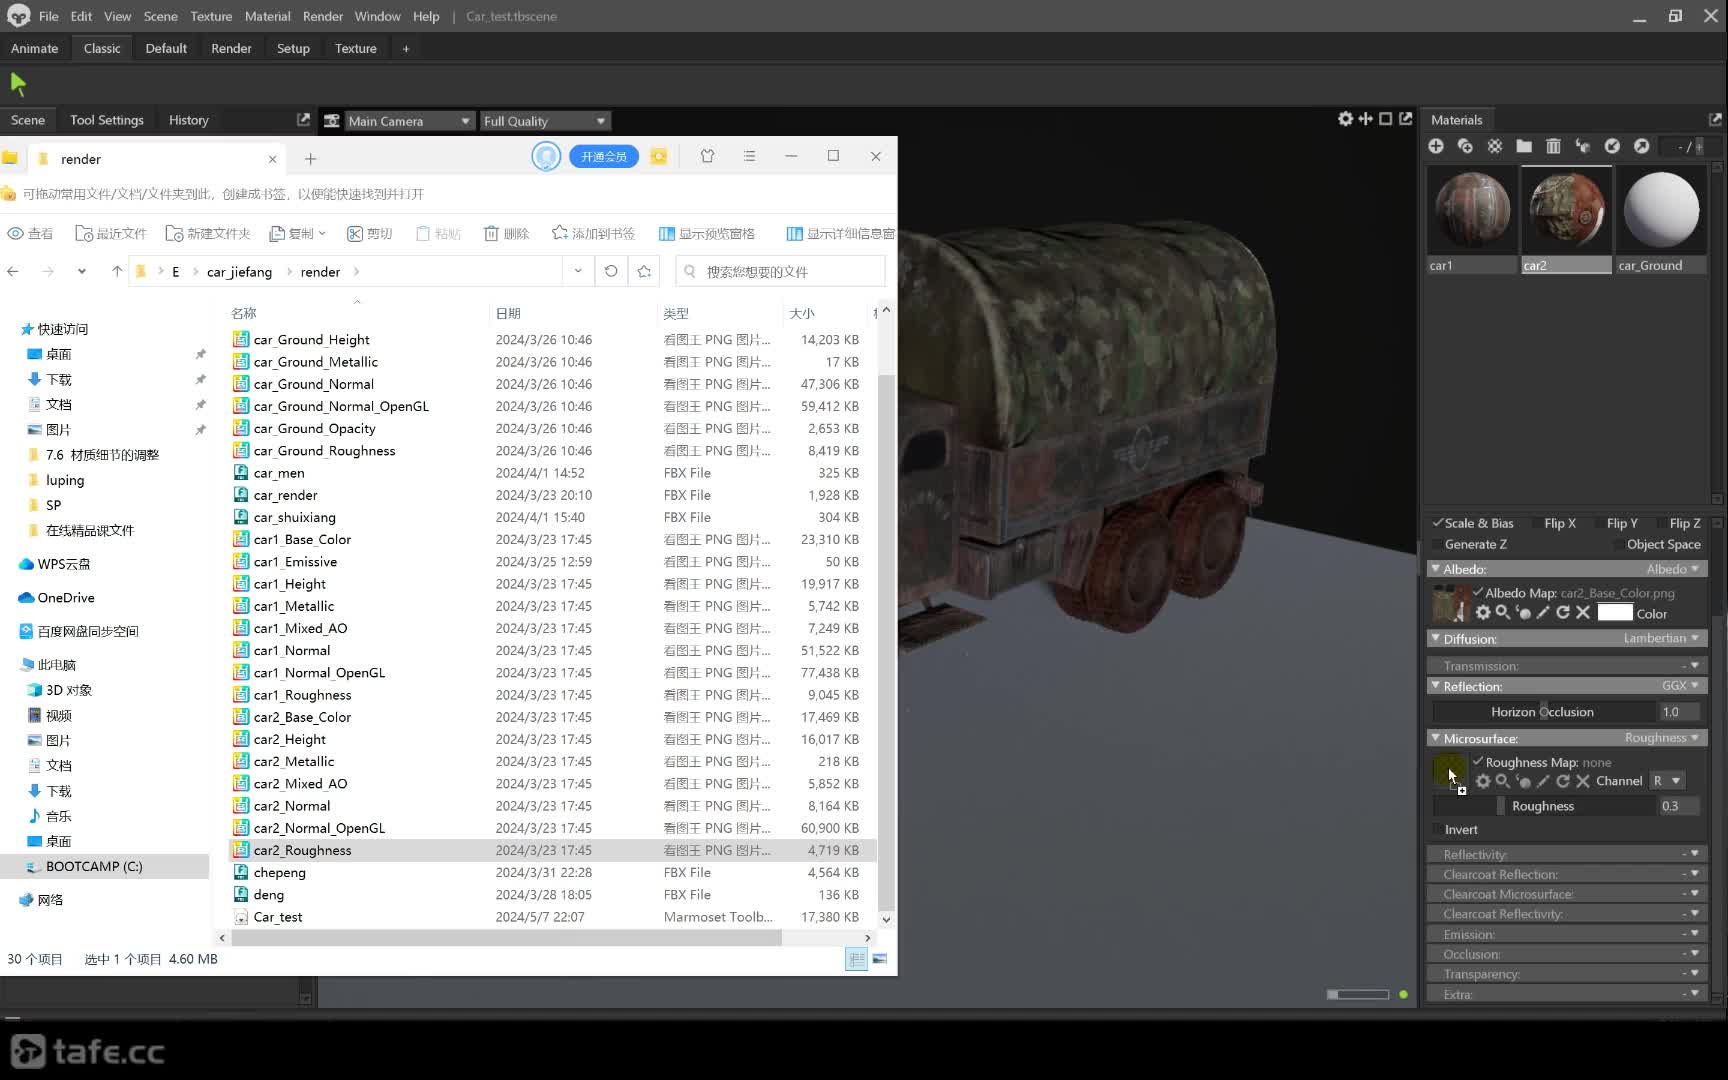This screenshot has width=1728, height=1080.
Task: Click the checkered sphere material icon
Action: [x=1494, y=146]
